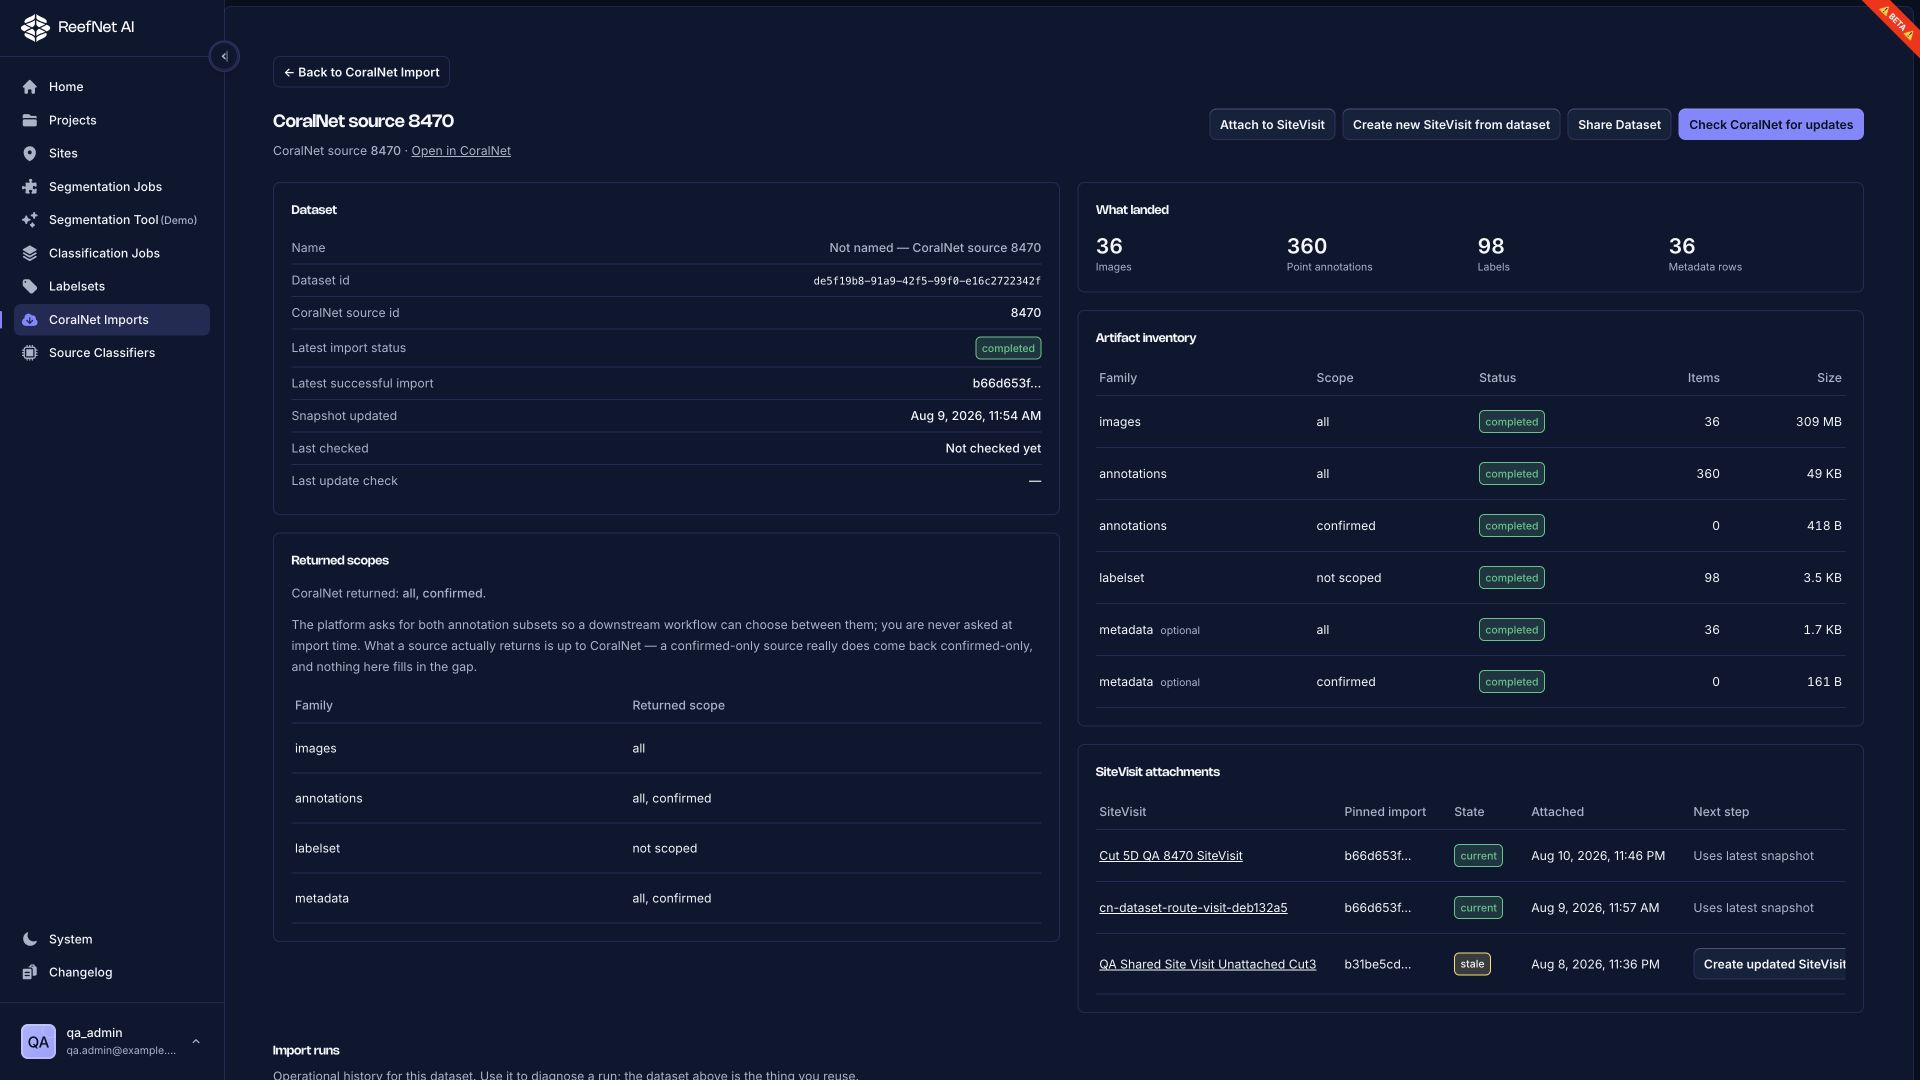
Task: Click the 360 Point annotations stat
Action: (x=1329, y=253)
